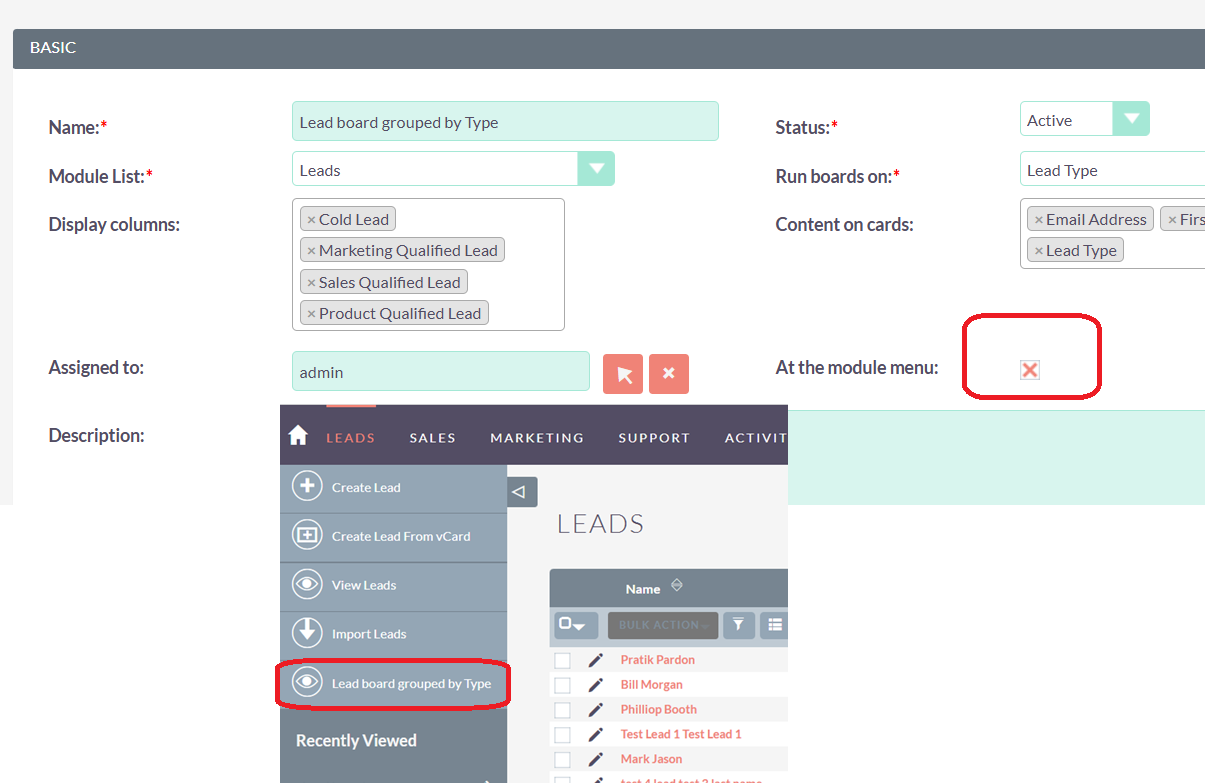The height and width of the screenshot is (783, 1205).
Task: Click the column chooser list icon
Action: point(775,625)
